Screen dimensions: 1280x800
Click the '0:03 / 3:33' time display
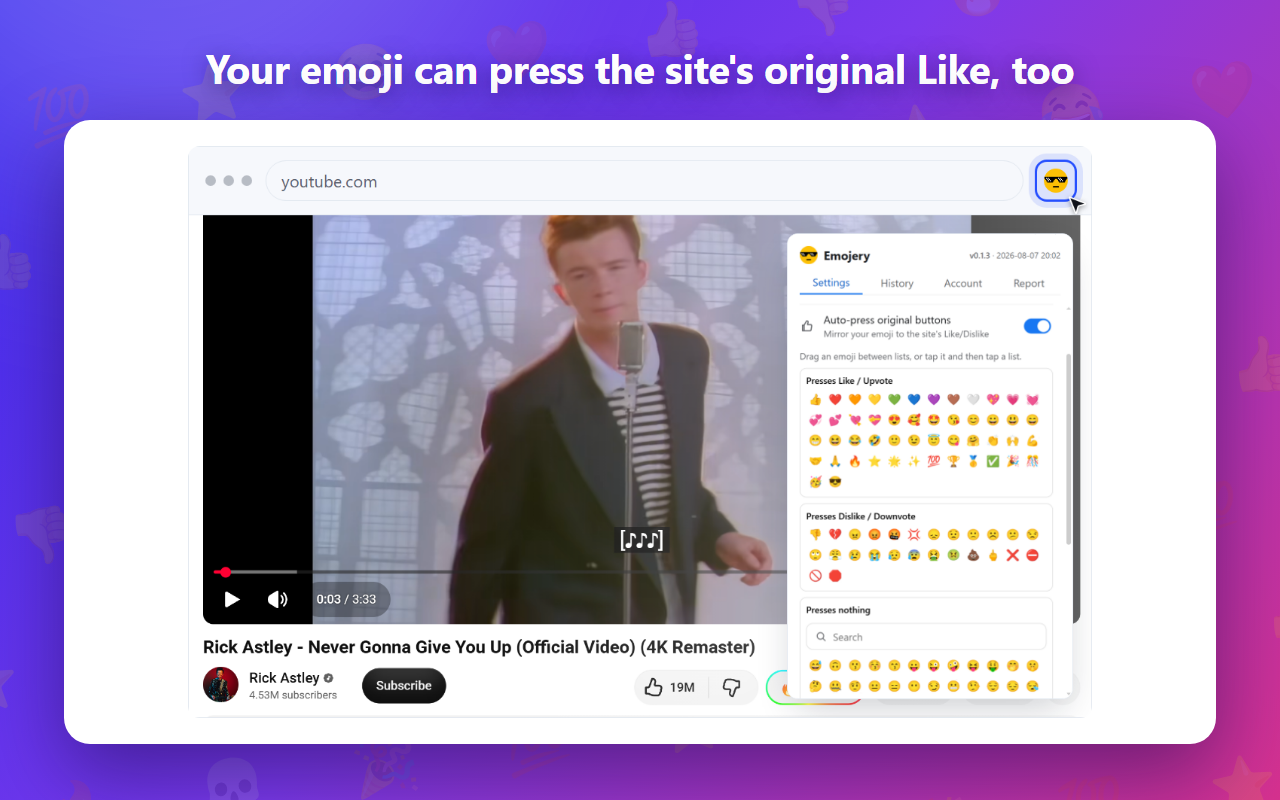tap(346, 599)
